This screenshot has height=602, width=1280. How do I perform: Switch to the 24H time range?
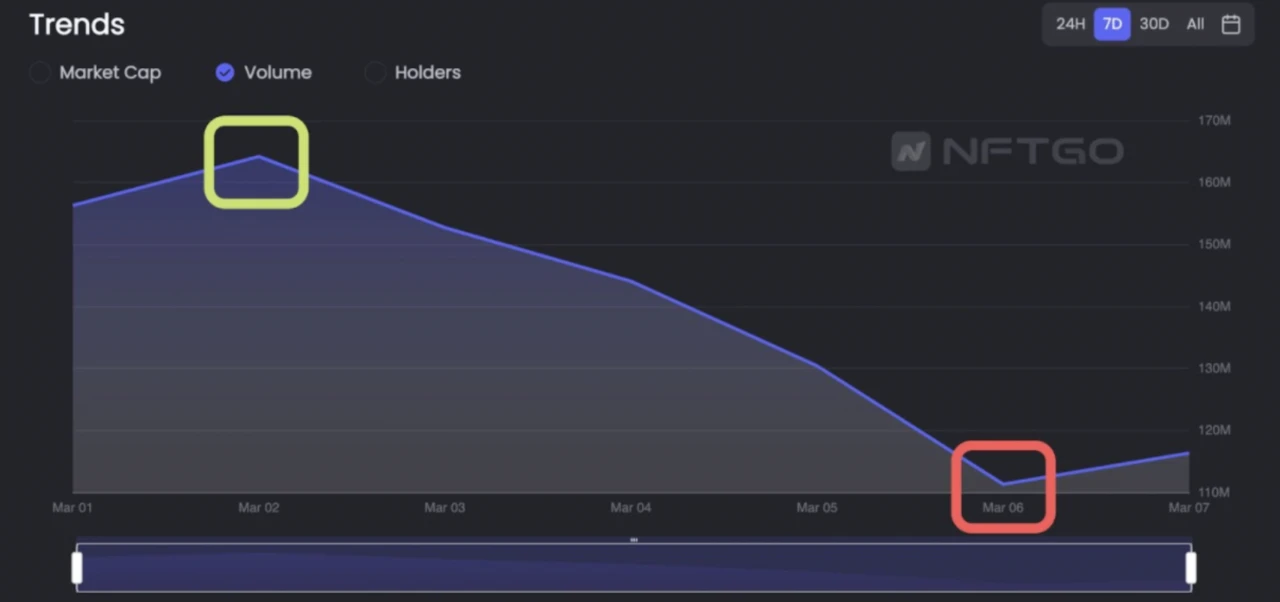1070,24
